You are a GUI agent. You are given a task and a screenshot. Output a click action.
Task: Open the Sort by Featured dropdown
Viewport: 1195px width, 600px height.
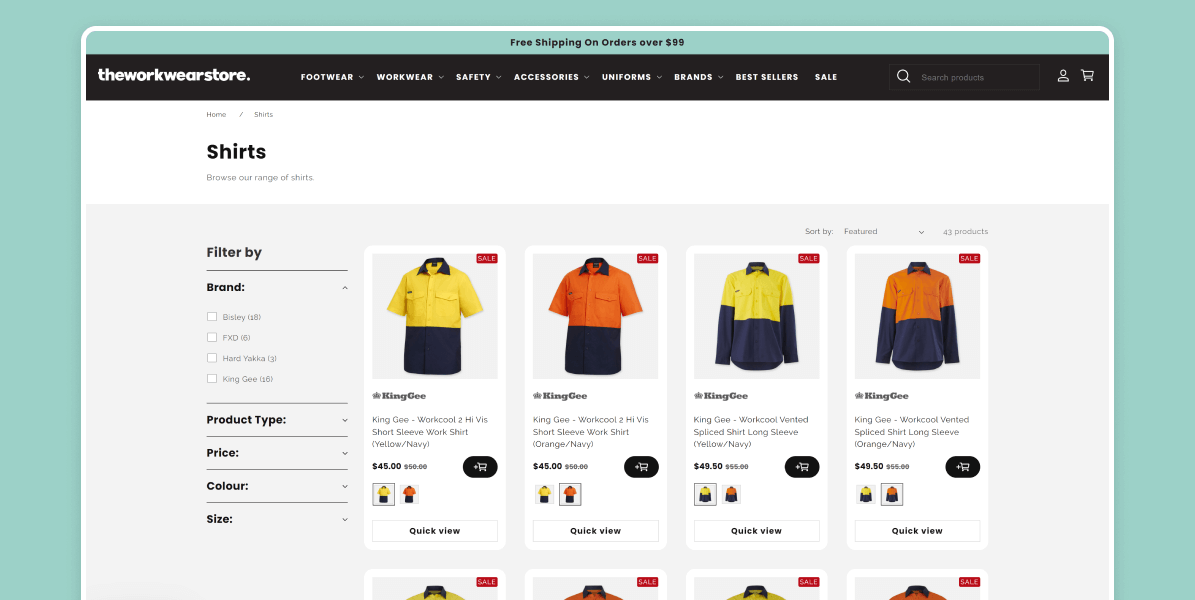(884, 231)
